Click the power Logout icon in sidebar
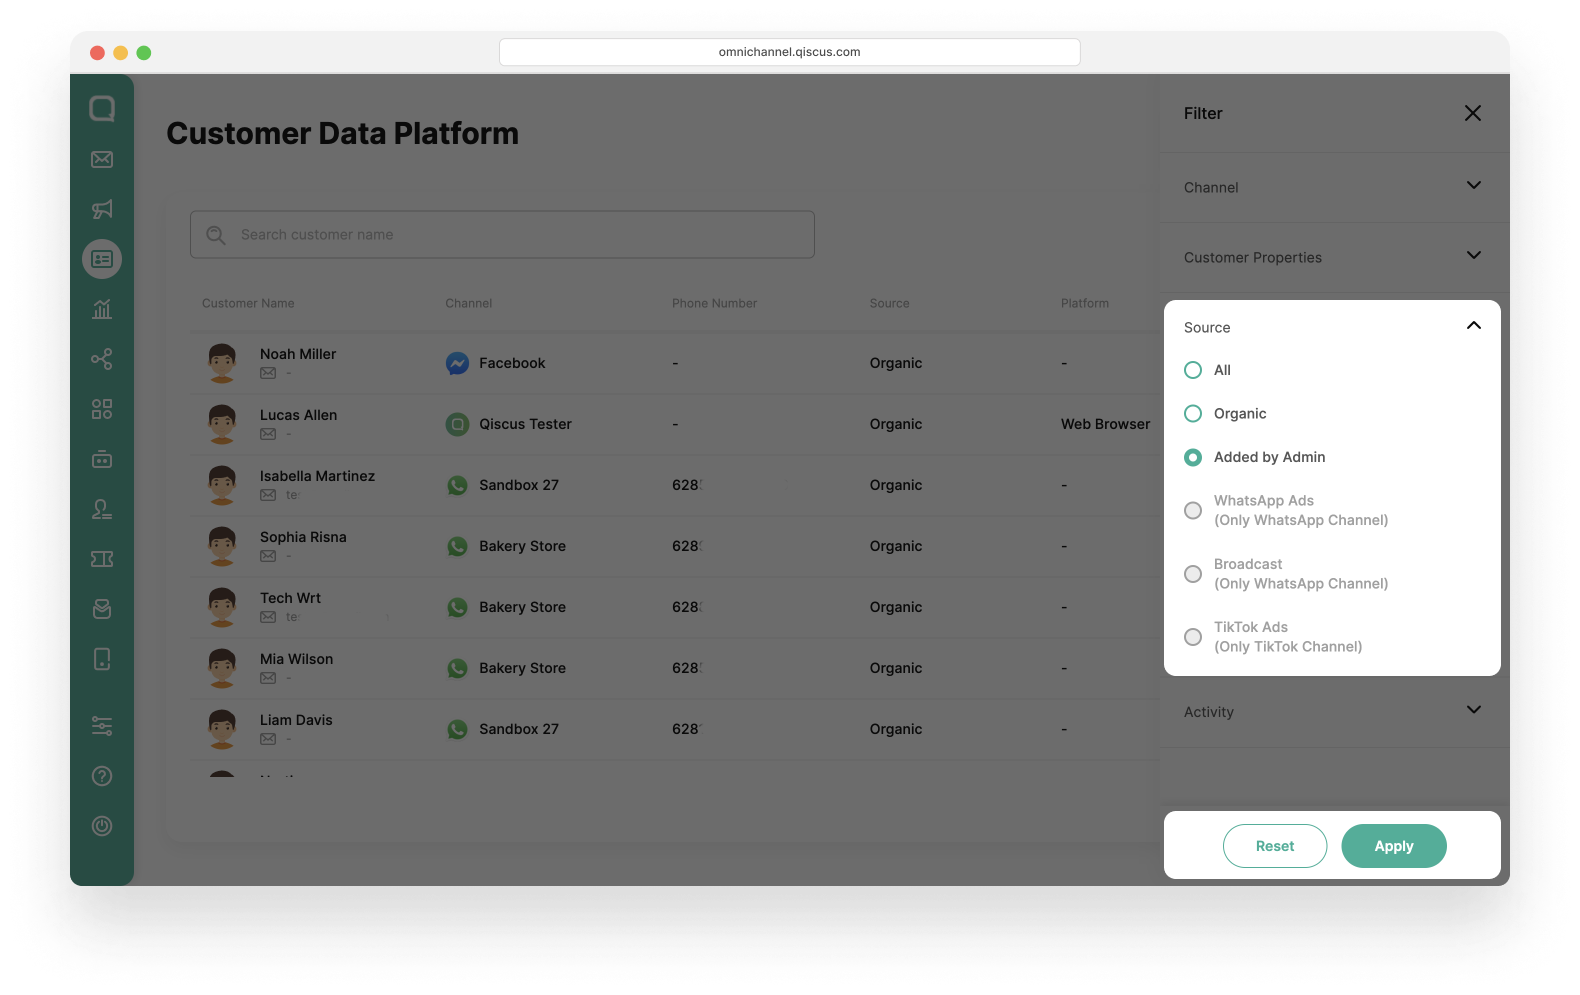 (102, 826)
